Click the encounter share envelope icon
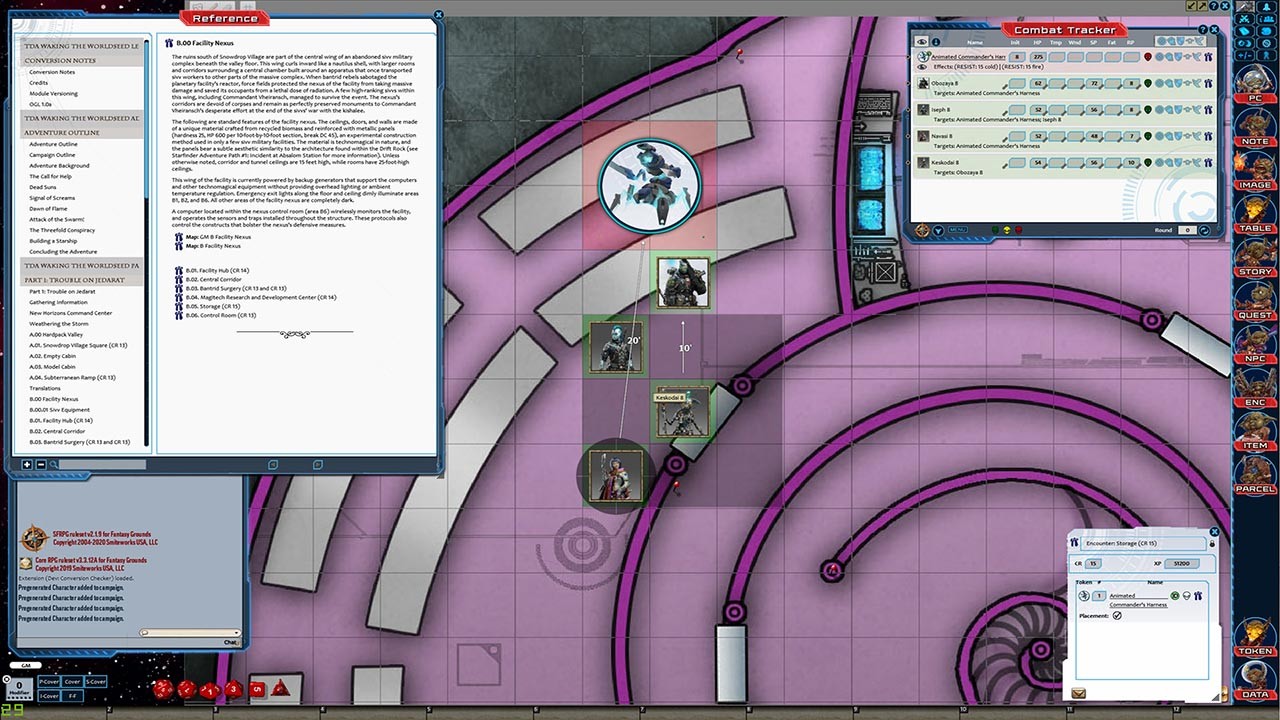 tap(1080, 692)
